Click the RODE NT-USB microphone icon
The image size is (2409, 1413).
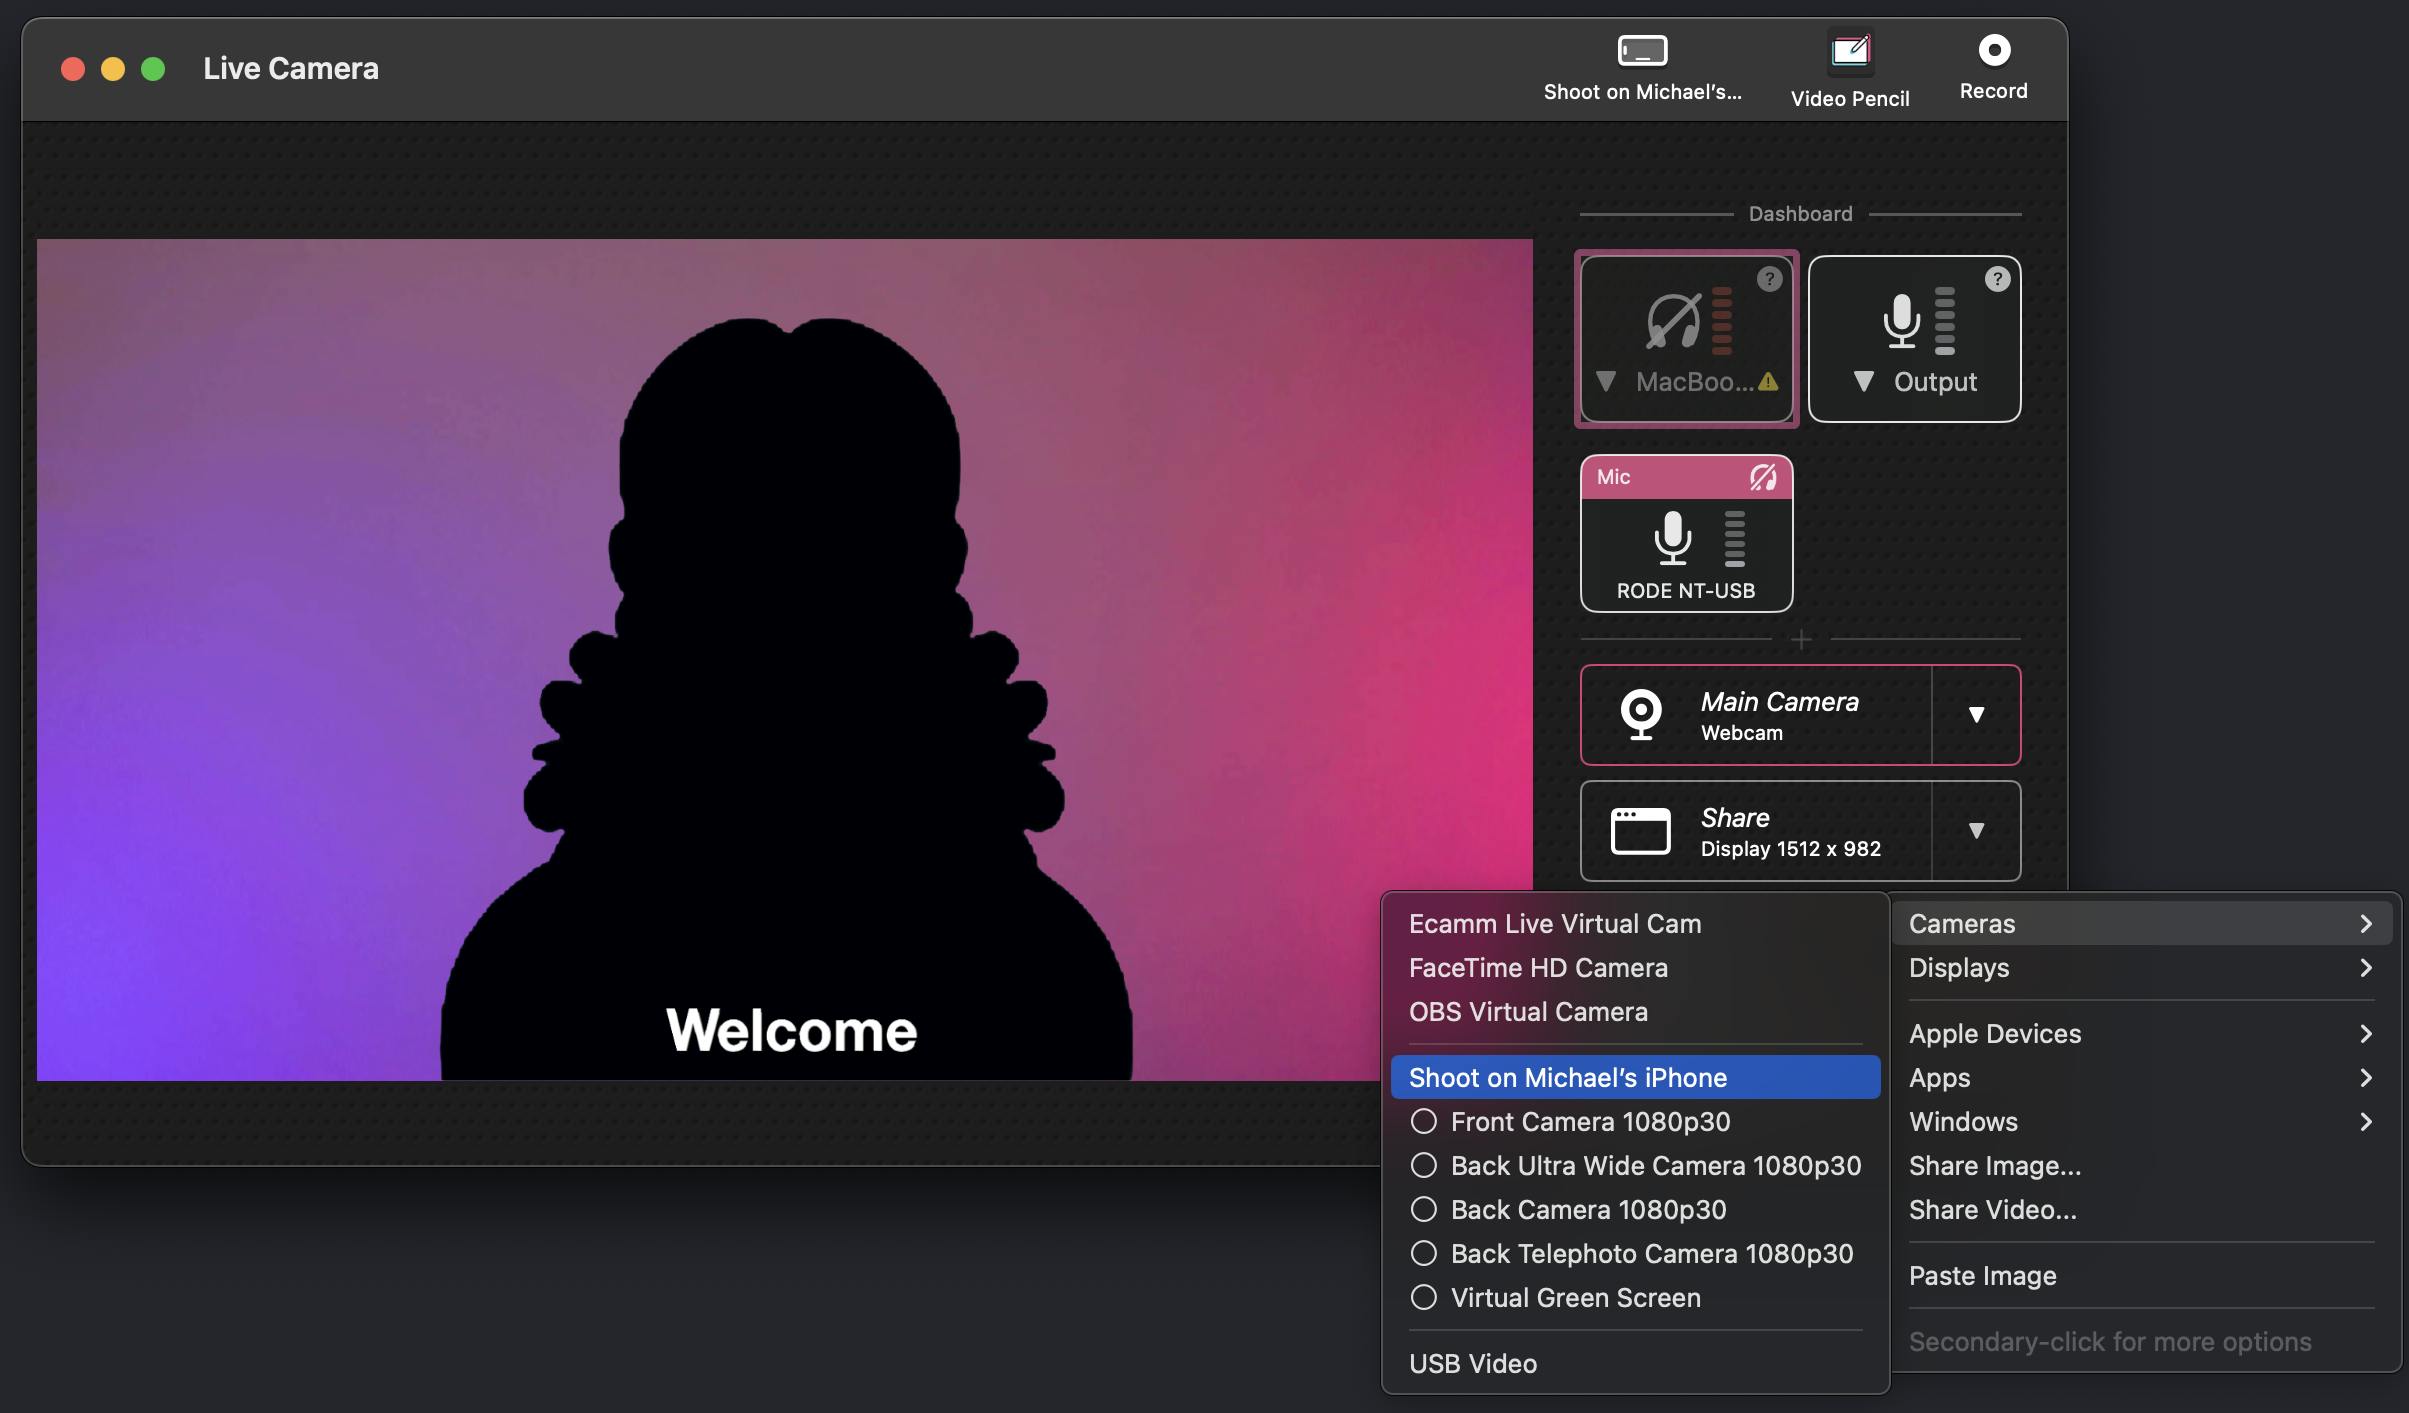pyautogui.click(x=1676, y=535)
